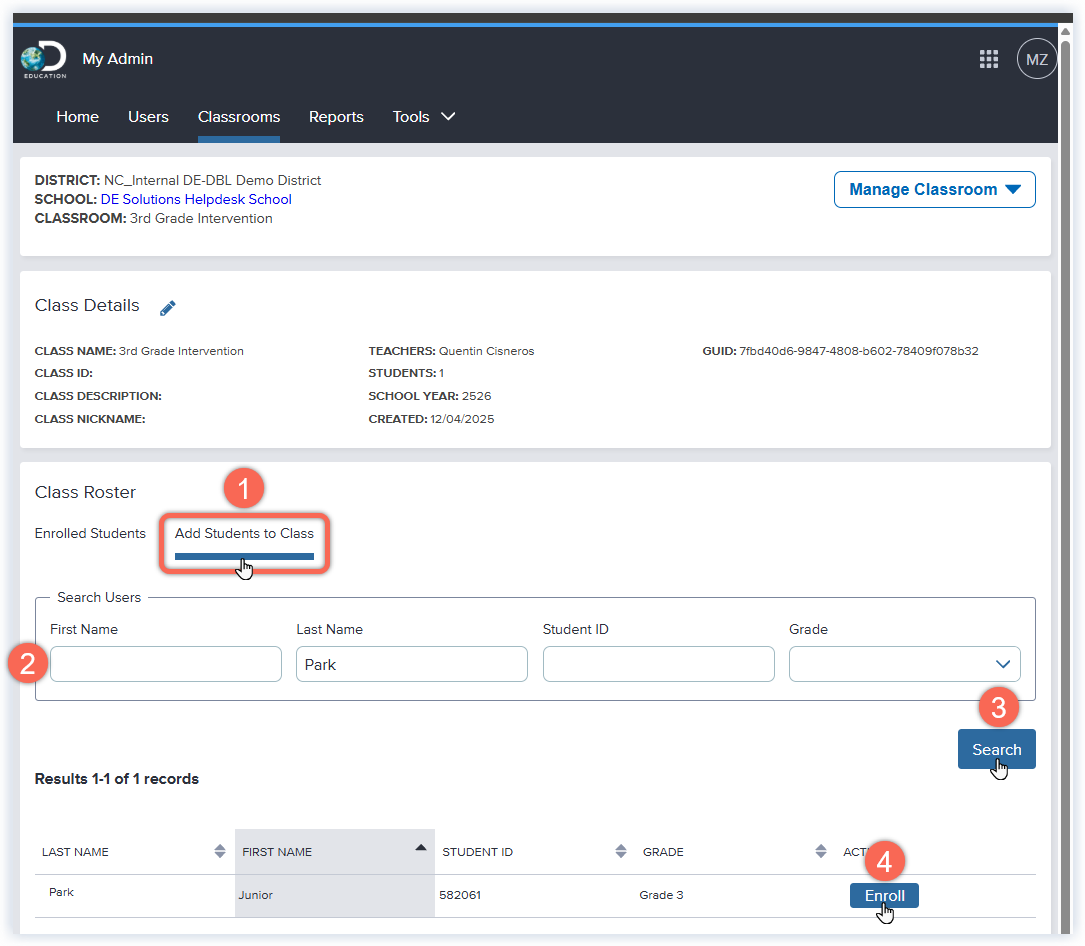This screenshot has height=946, width=1085.
Task: Sort by Grade column arrows
Action: [822, 851]
